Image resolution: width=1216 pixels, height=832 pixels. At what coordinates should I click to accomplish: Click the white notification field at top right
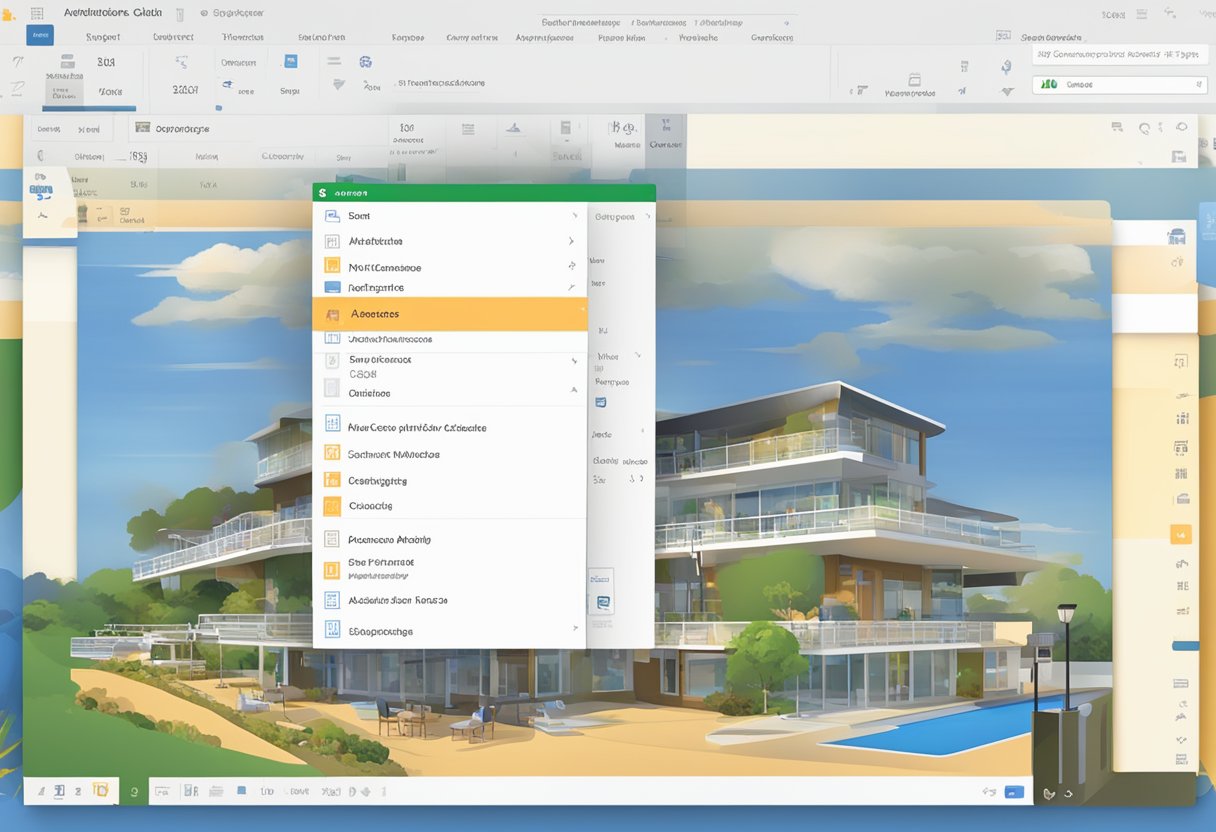click(x=1115, y=55)
